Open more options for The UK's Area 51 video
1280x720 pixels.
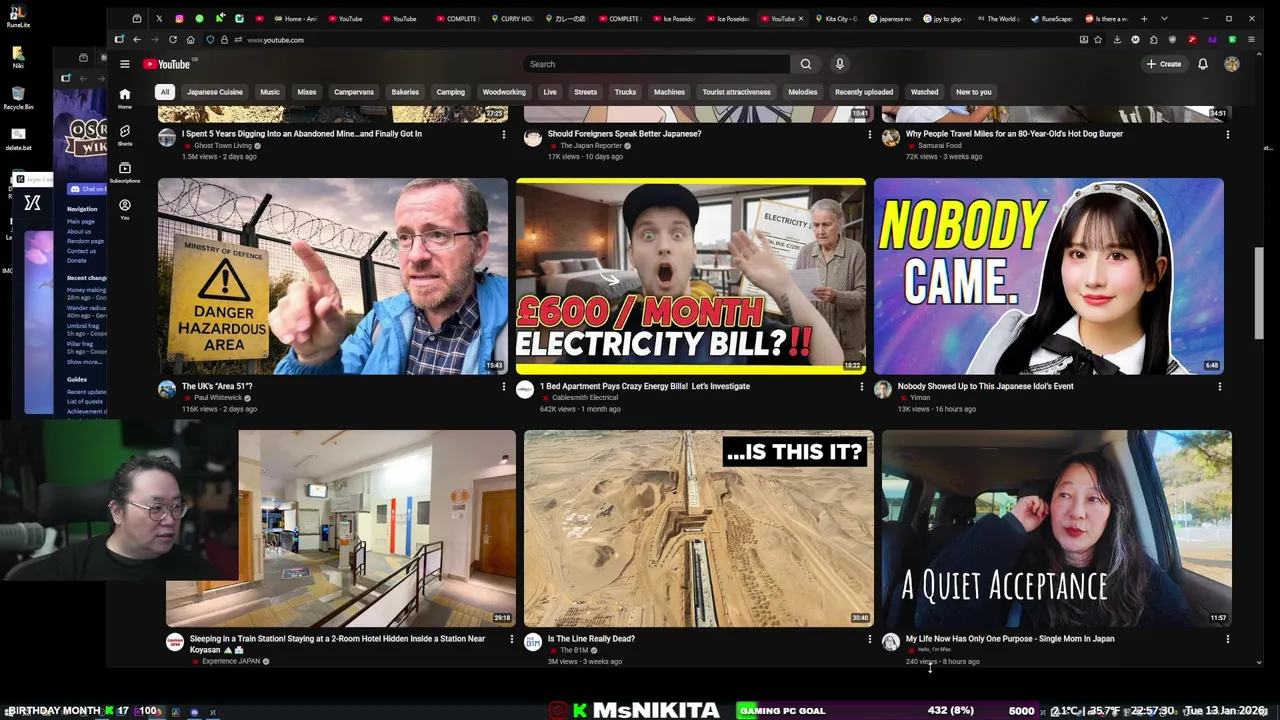503,386
